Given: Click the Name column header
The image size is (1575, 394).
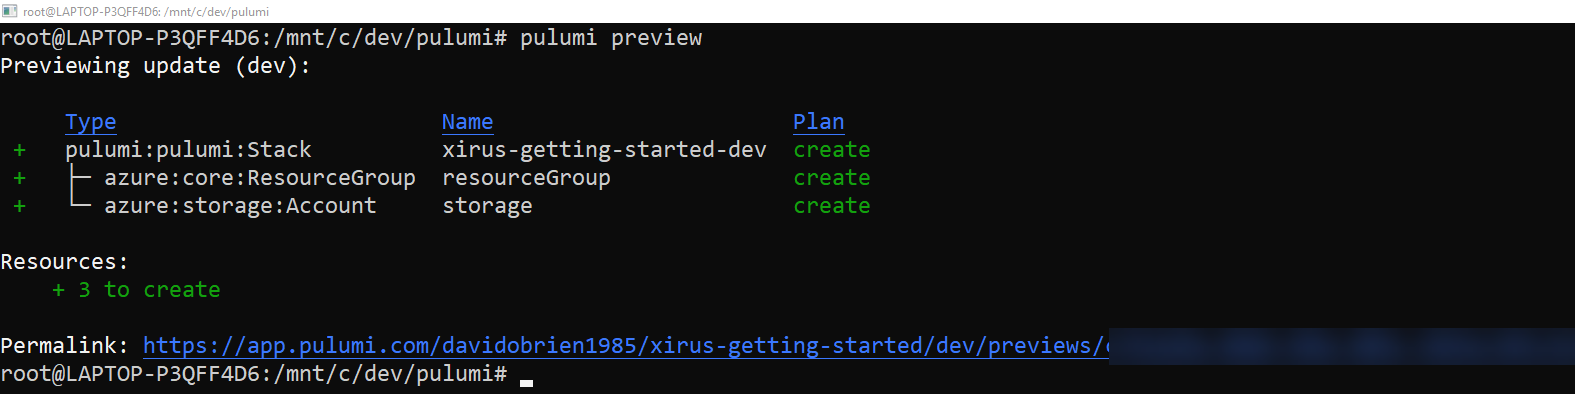Looking at the screenshot, I should (468, 122).
